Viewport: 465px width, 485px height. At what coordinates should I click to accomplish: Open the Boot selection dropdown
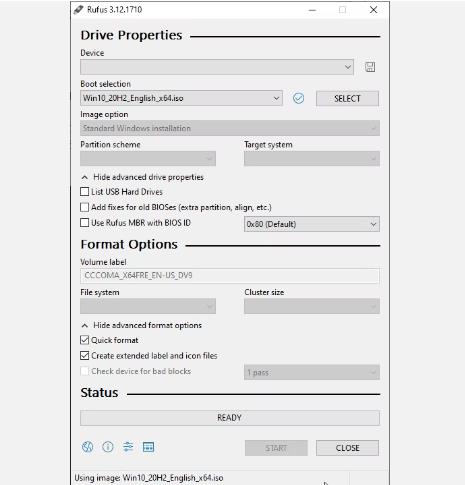coord(181,98)
